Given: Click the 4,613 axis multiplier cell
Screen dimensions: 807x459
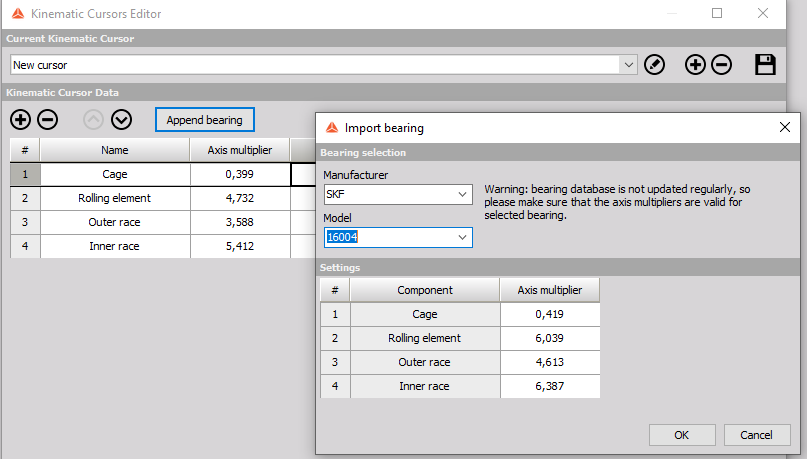Looking at the screenshot, I should click(550, 362).
